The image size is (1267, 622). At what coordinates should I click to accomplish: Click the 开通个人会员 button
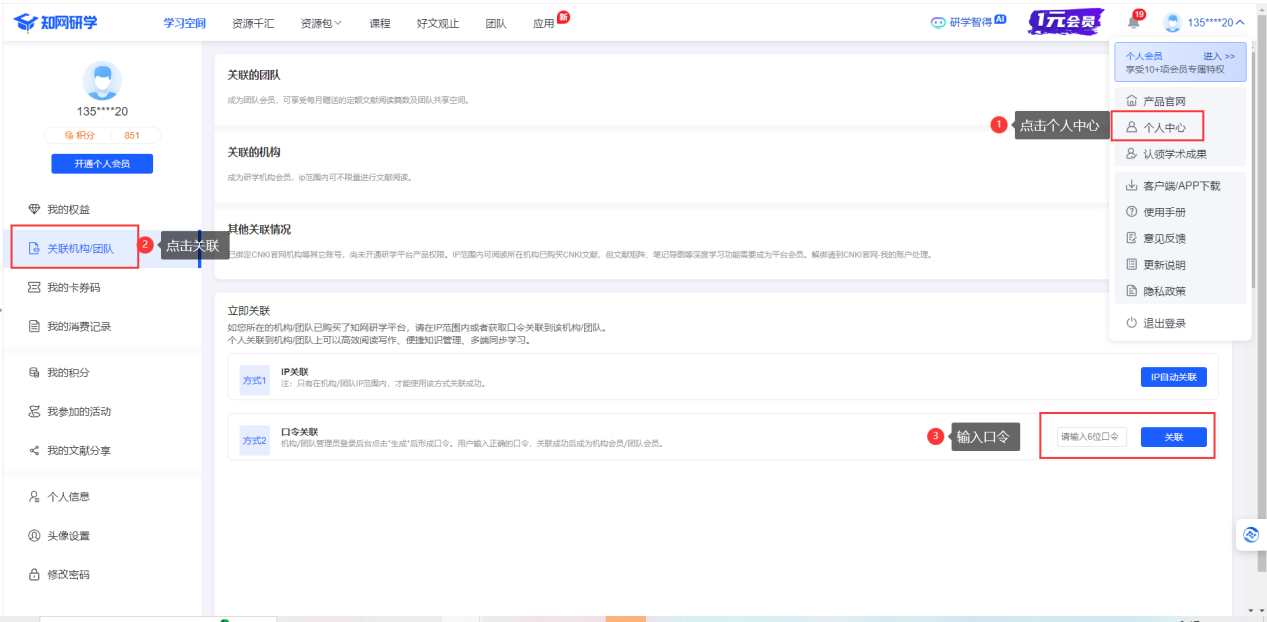point(101,163)
